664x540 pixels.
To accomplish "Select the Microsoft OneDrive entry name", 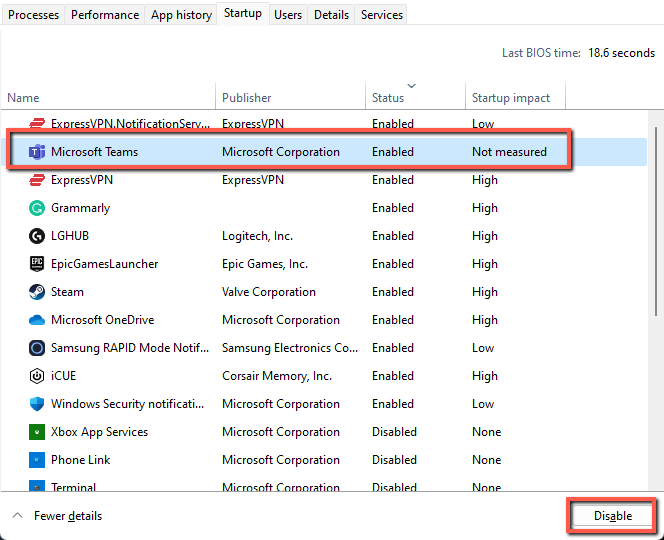I will click(x=102, y=320).
